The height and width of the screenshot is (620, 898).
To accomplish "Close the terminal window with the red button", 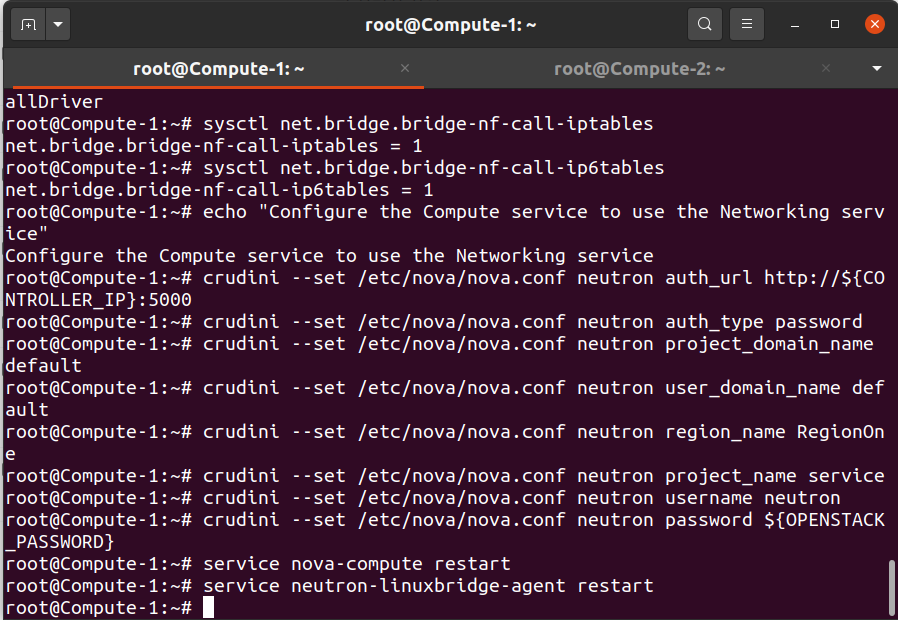I will point(875,24).
